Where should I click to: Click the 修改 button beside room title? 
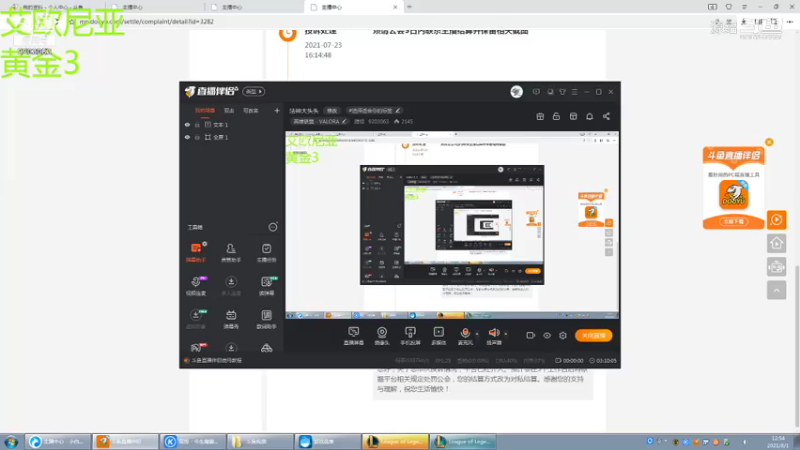pyautogui.click(x=332, y=111)
